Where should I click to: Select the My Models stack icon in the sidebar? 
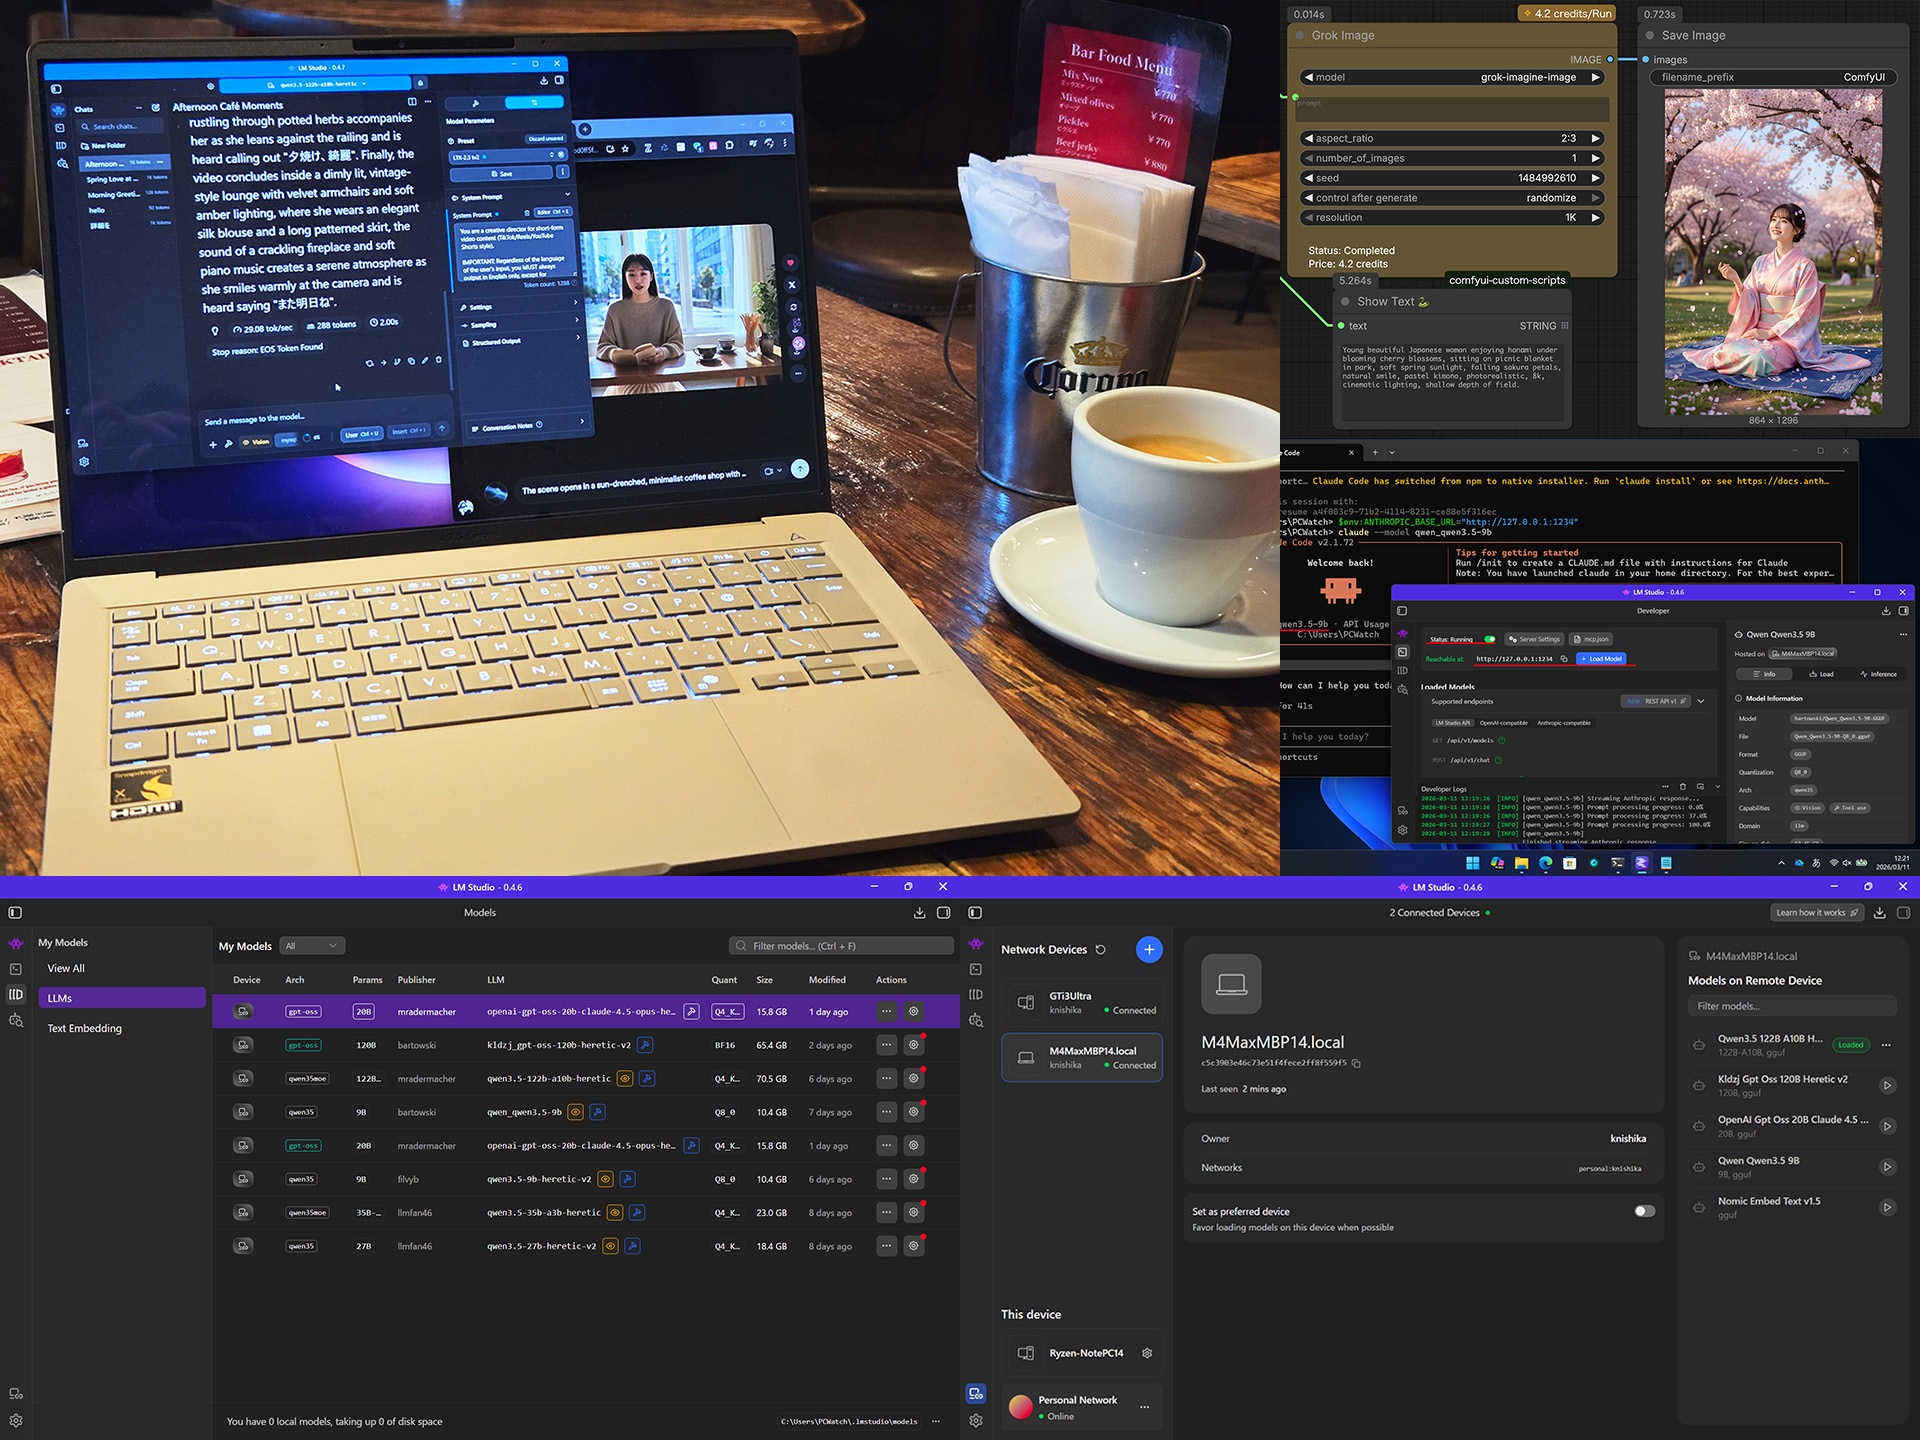15,995
